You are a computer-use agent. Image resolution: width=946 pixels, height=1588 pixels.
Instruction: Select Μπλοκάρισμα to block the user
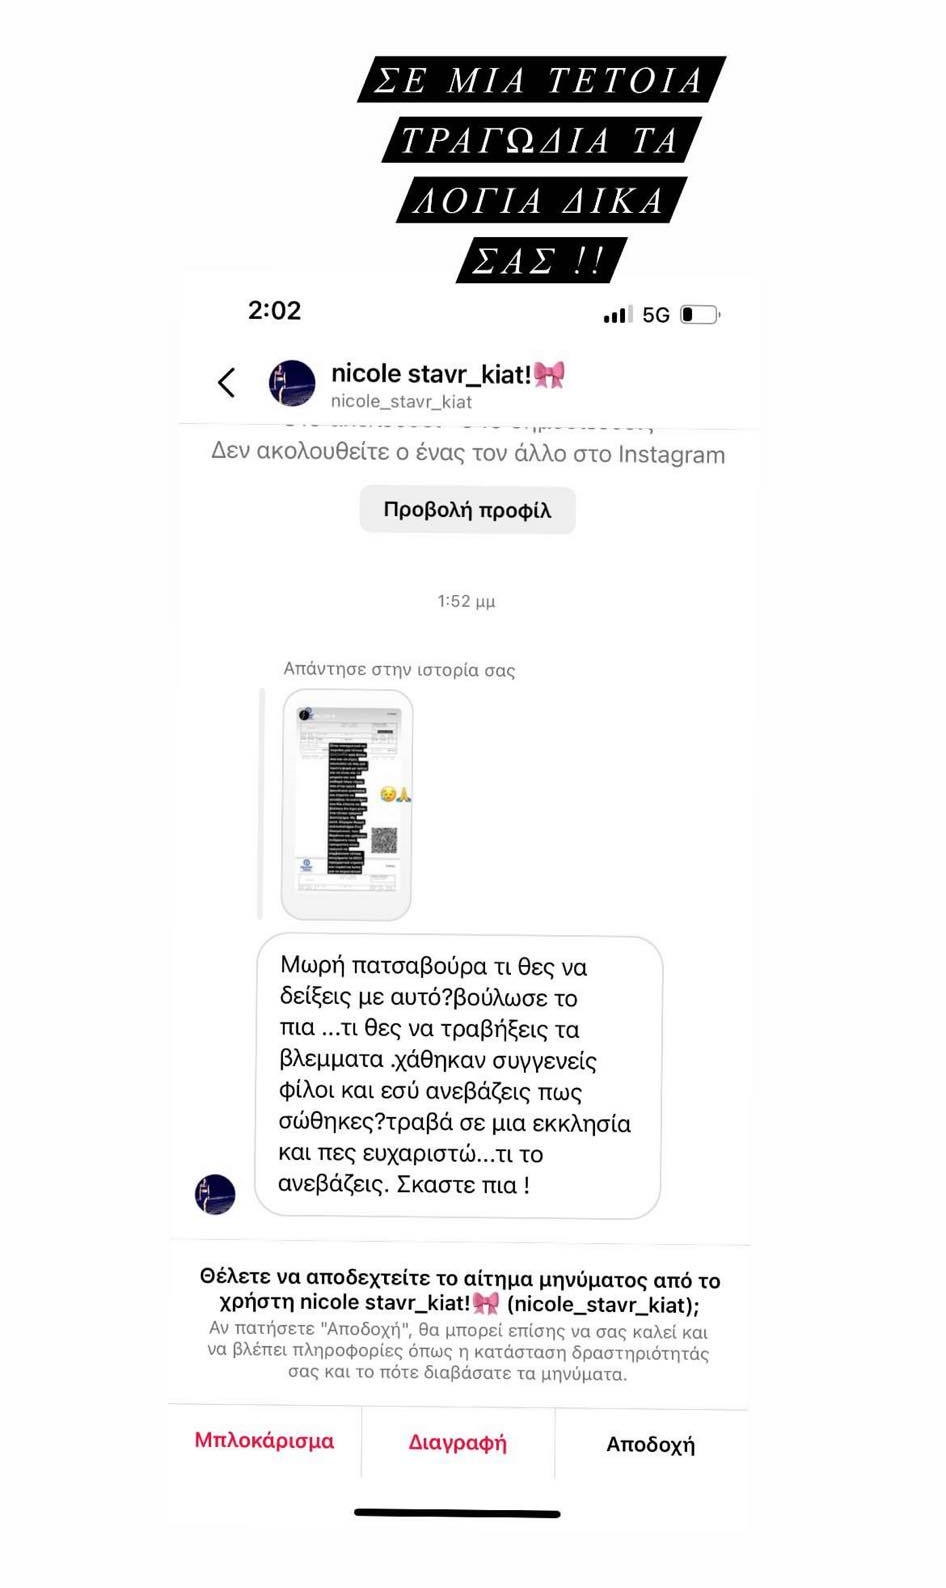pyautogui.click(x=264, y=1441)
